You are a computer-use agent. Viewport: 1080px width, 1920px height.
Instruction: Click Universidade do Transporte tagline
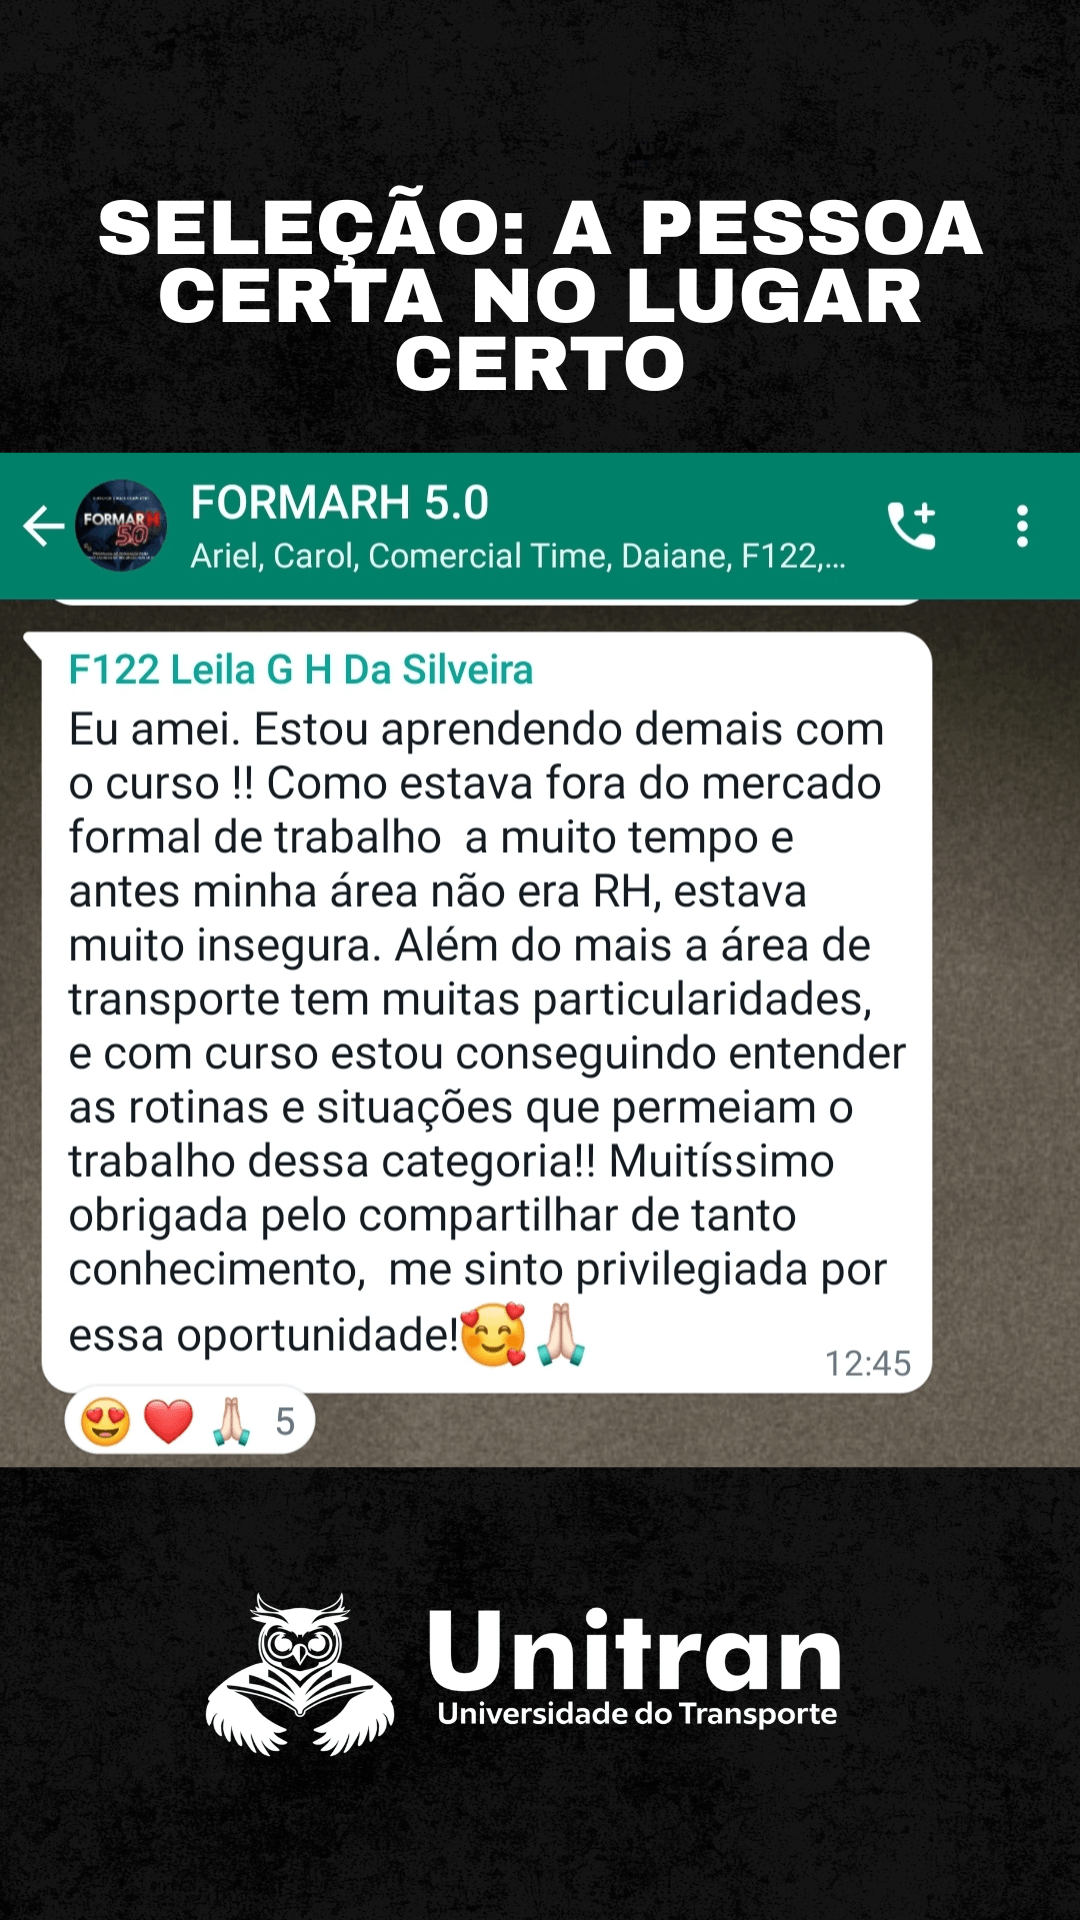click(x=637, y=1714)
